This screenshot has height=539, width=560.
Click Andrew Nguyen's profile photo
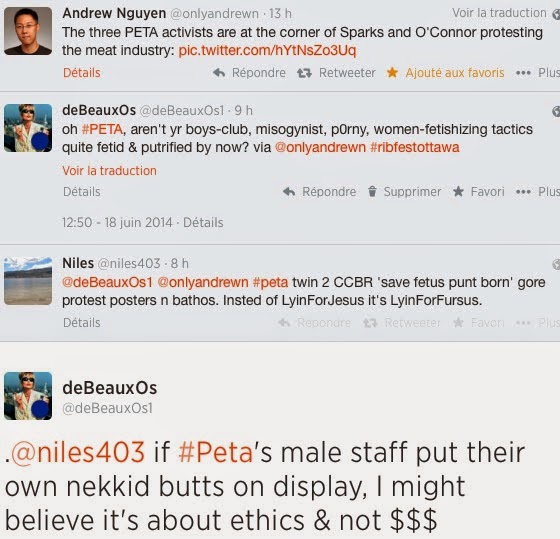pyautogui.click(x=28, y=31)
